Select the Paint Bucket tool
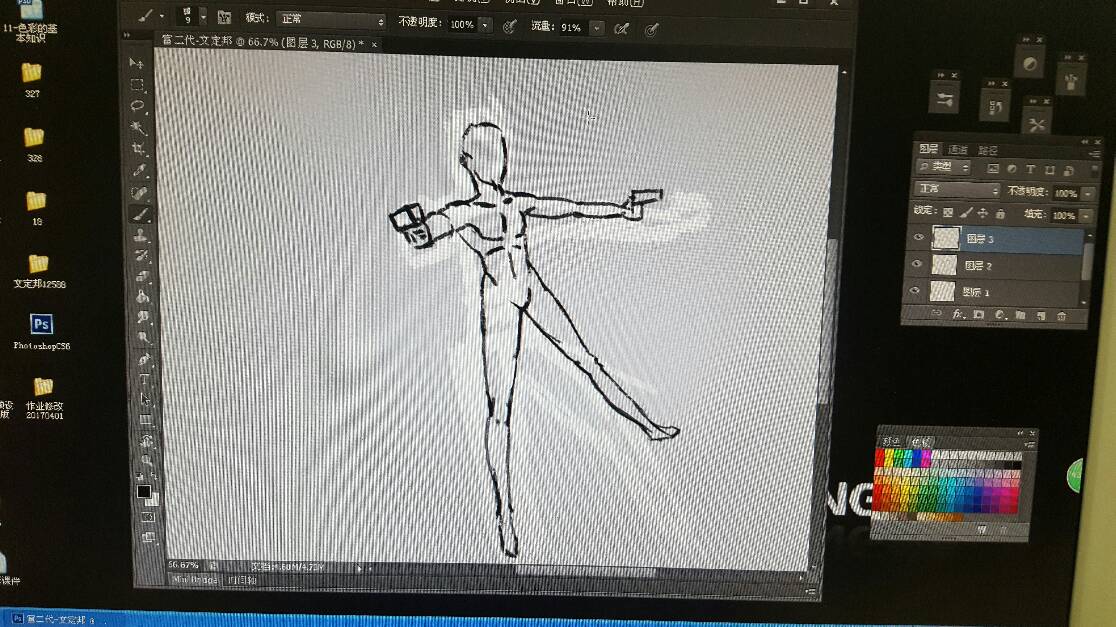The height and width of the screenshot is (627, 1116). click(142, 297)
